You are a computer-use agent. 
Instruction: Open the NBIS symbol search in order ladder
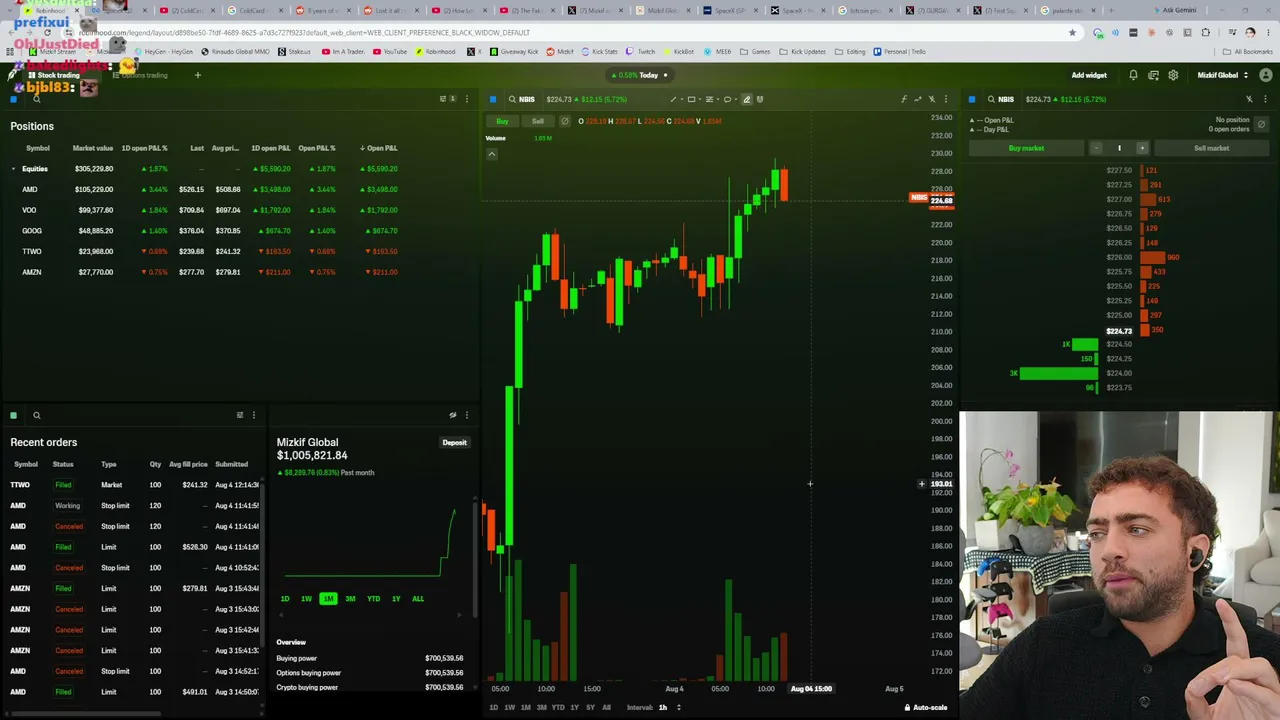(x=999, y=99)
